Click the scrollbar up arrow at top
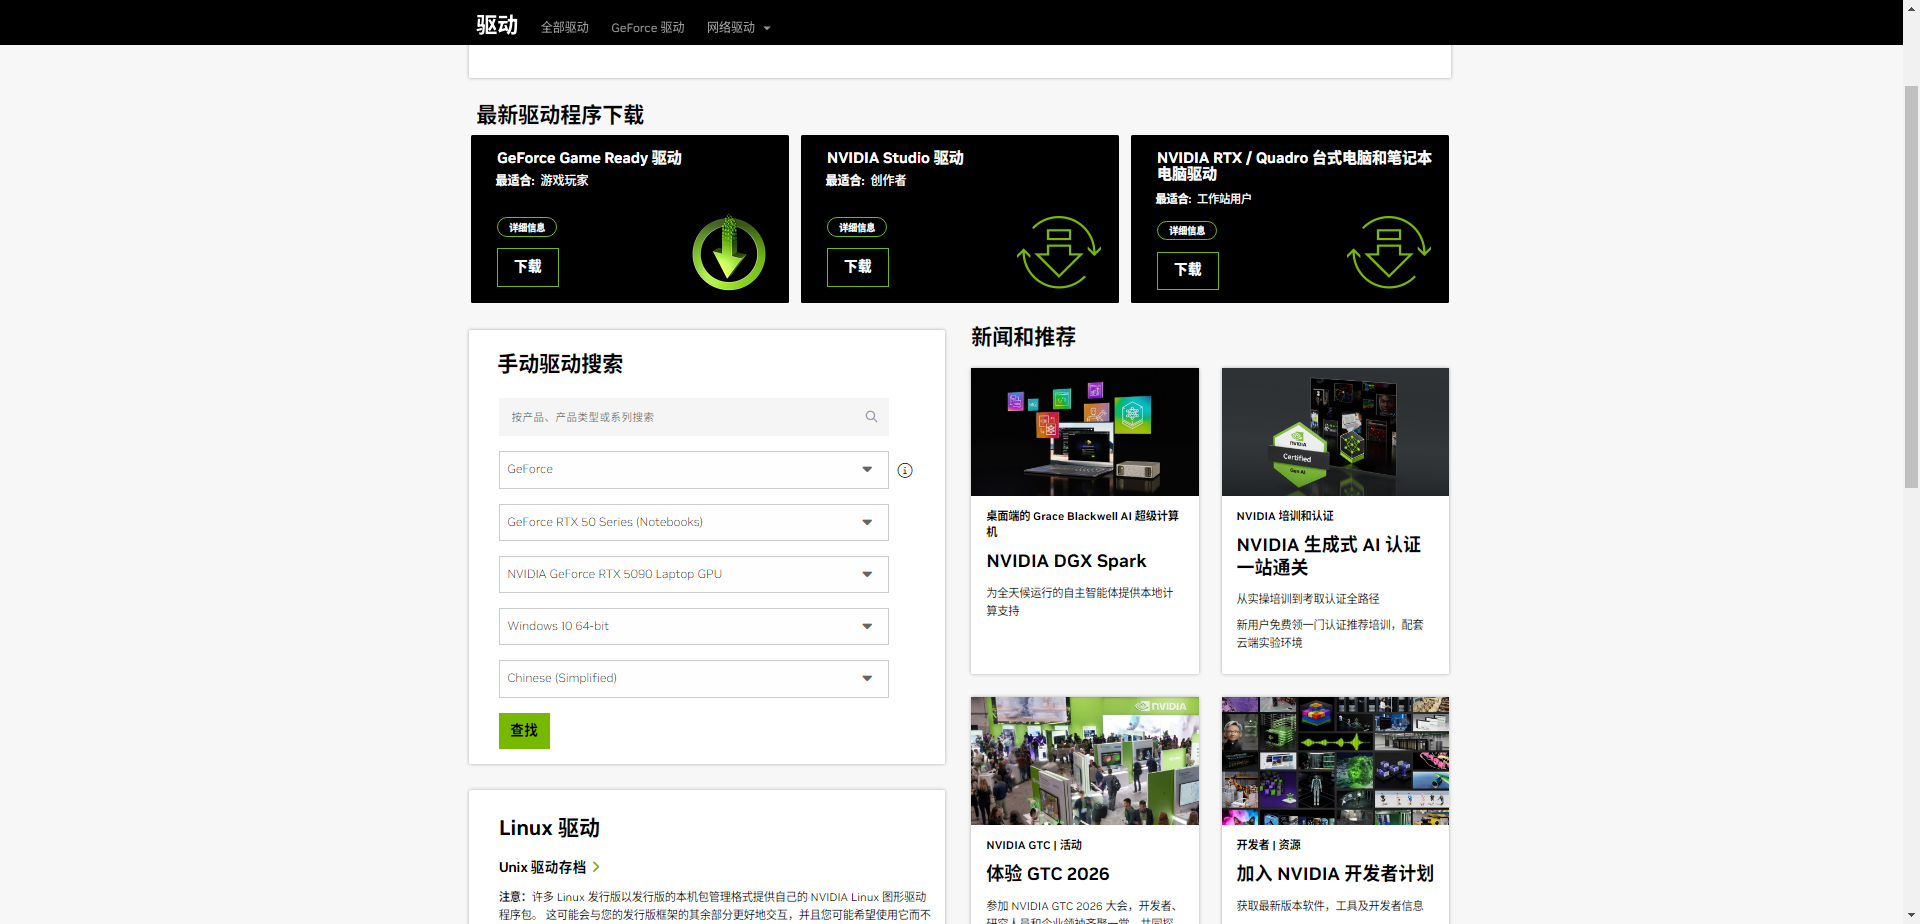The width and height of the screenshot is (1920, 924). click(x=1911, y=8)
